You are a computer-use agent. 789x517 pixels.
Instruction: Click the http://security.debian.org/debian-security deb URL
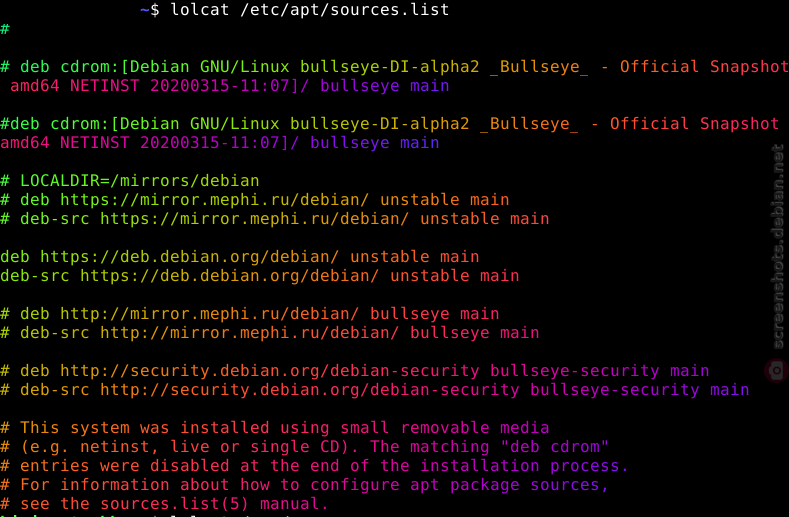(x=269, y=371)
